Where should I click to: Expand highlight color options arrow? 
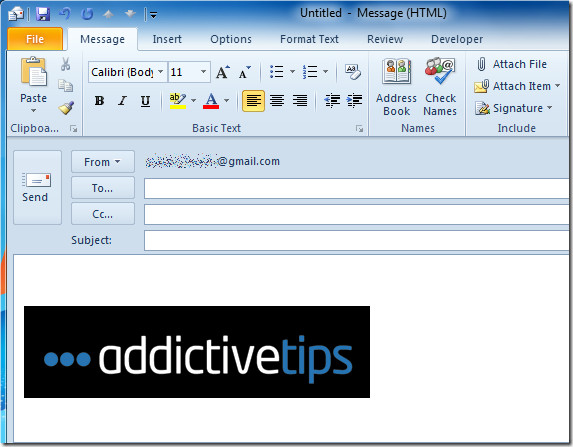tap(193, 101)
